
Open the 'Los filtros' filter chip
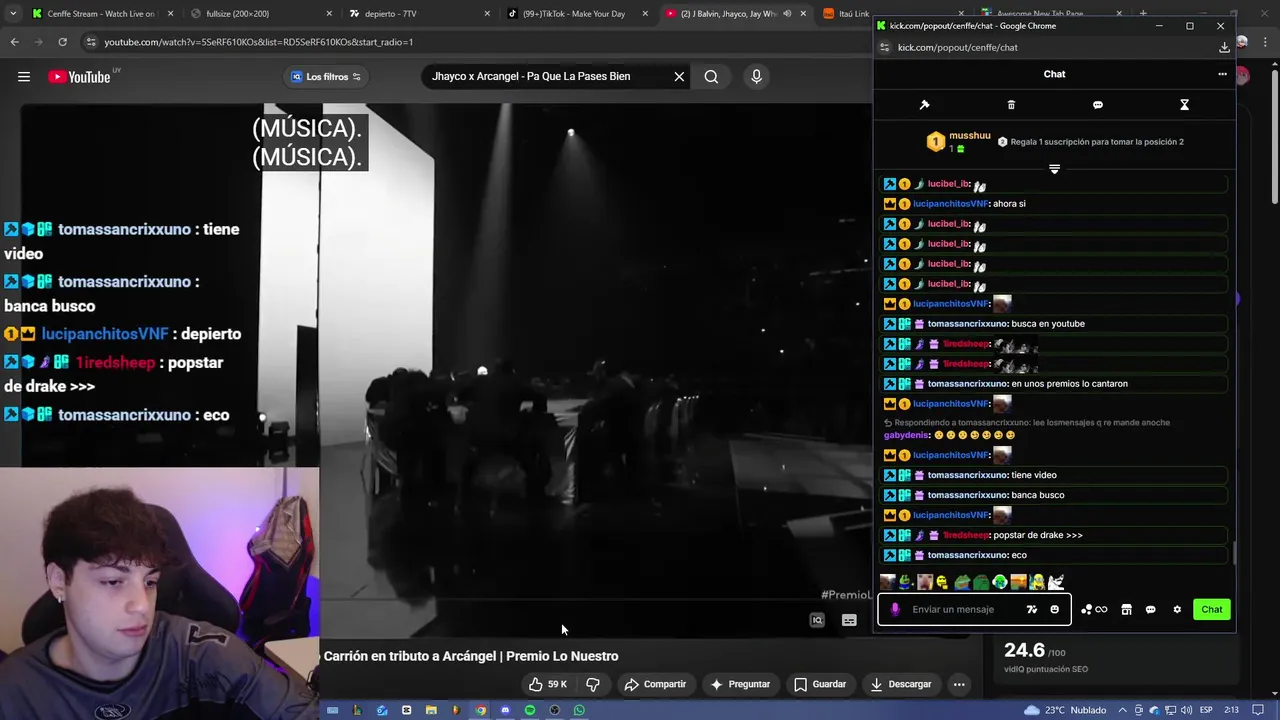tap(327, 77)
